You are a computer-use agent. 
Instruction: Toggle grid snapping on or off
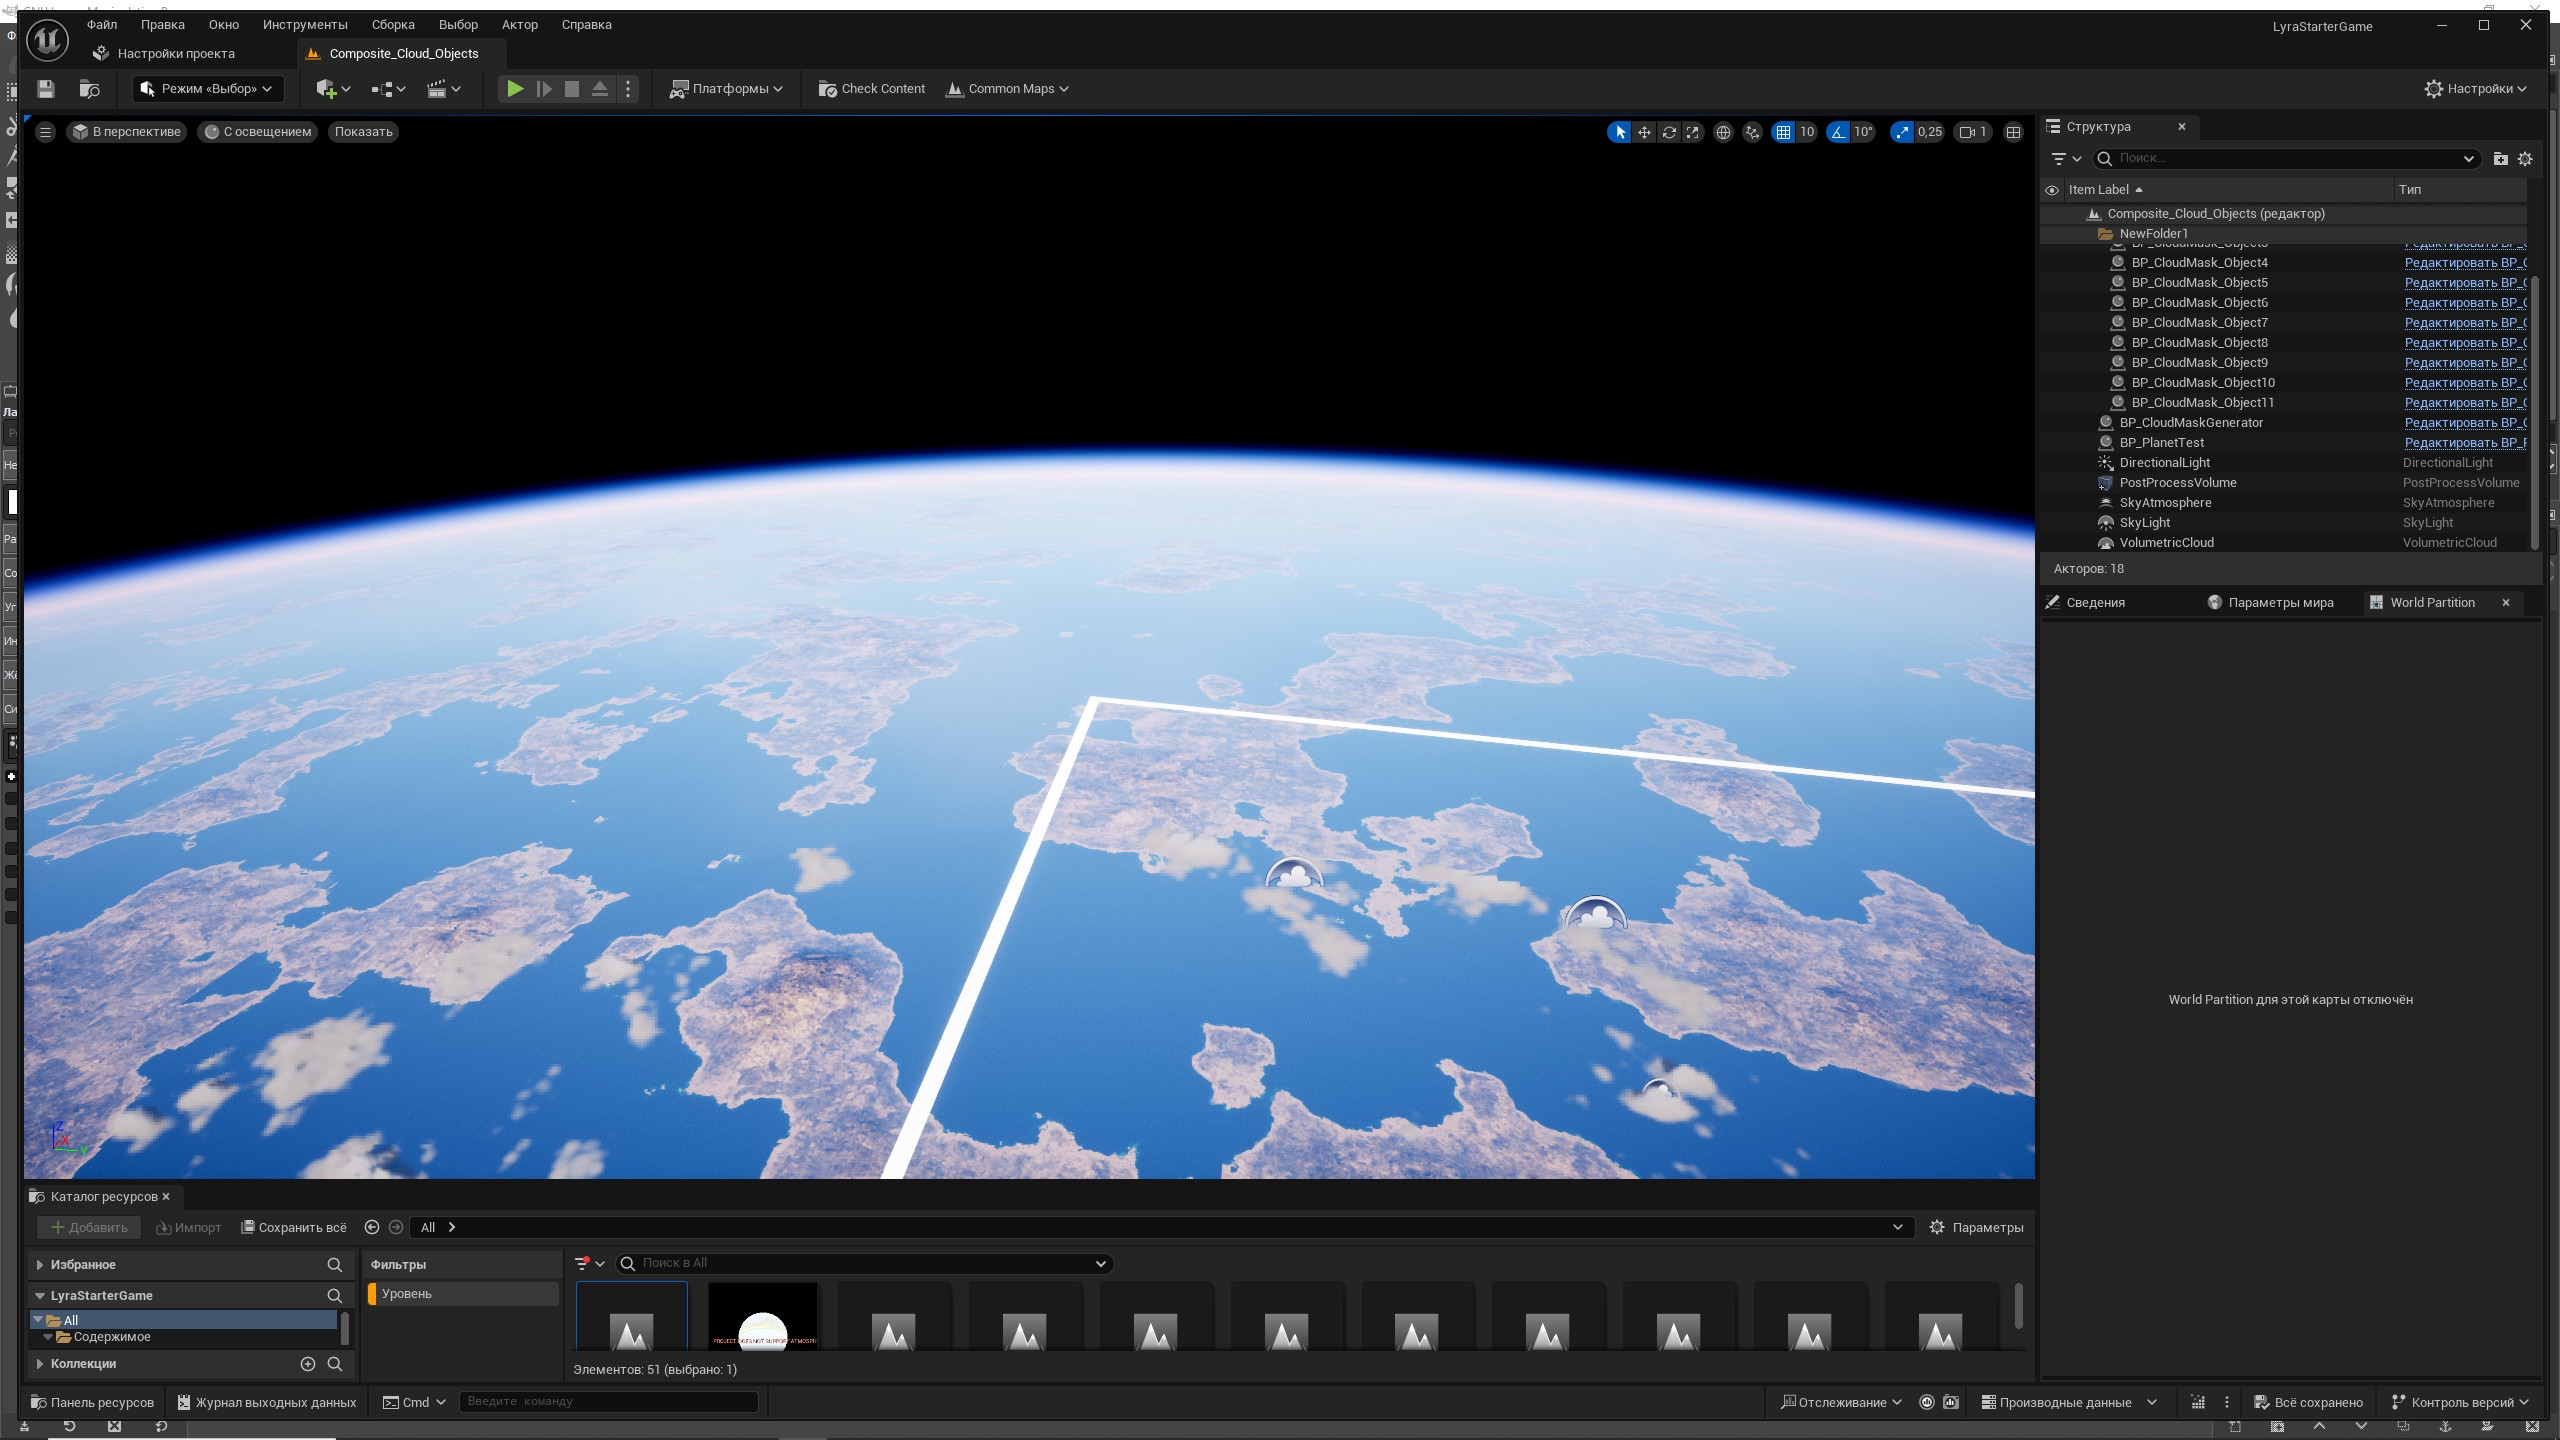click(x=1784, y=132)
